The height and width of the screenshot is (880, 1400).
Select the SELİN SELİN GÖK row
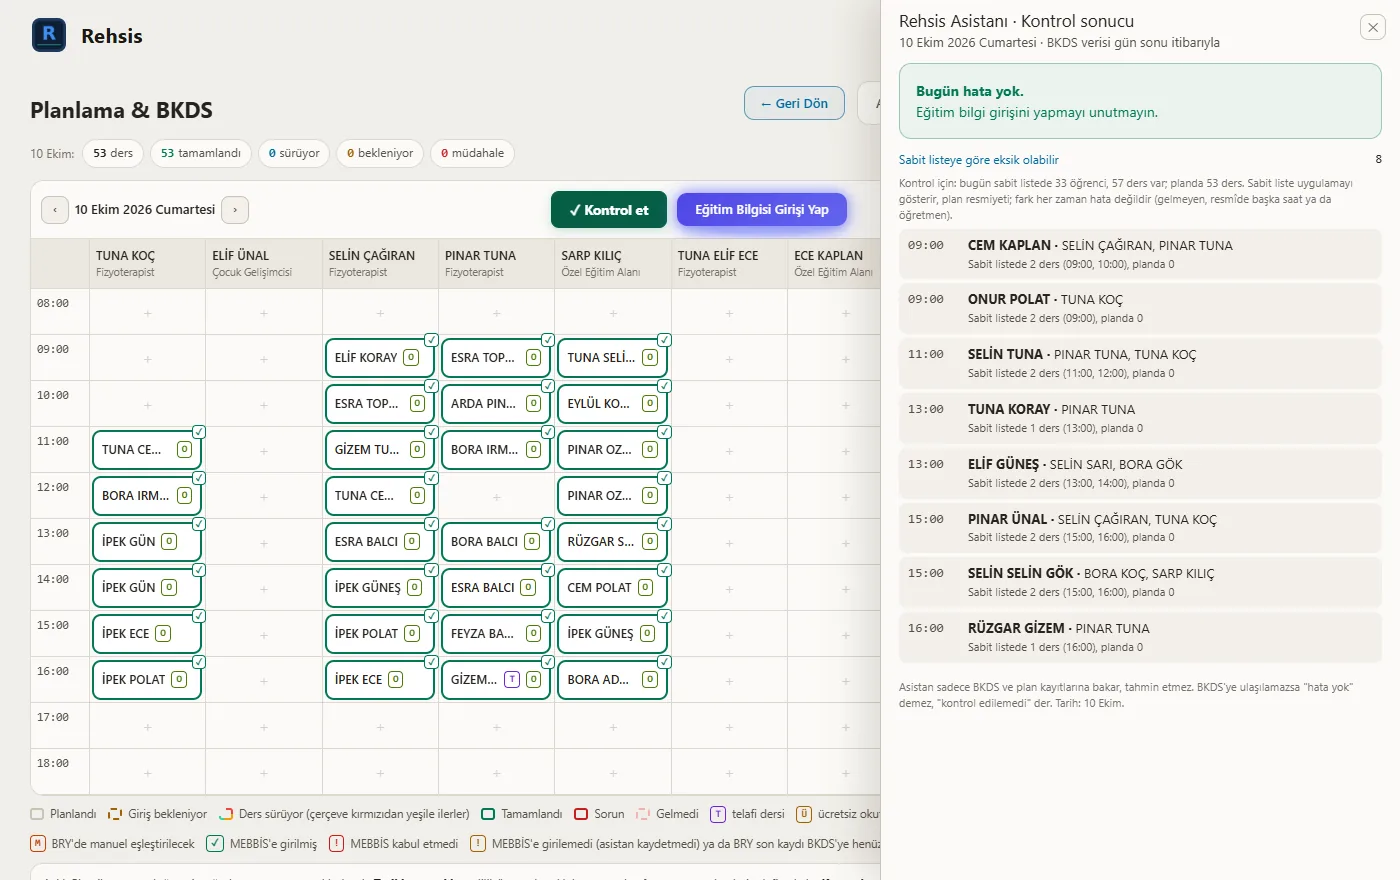(1140, 582)
